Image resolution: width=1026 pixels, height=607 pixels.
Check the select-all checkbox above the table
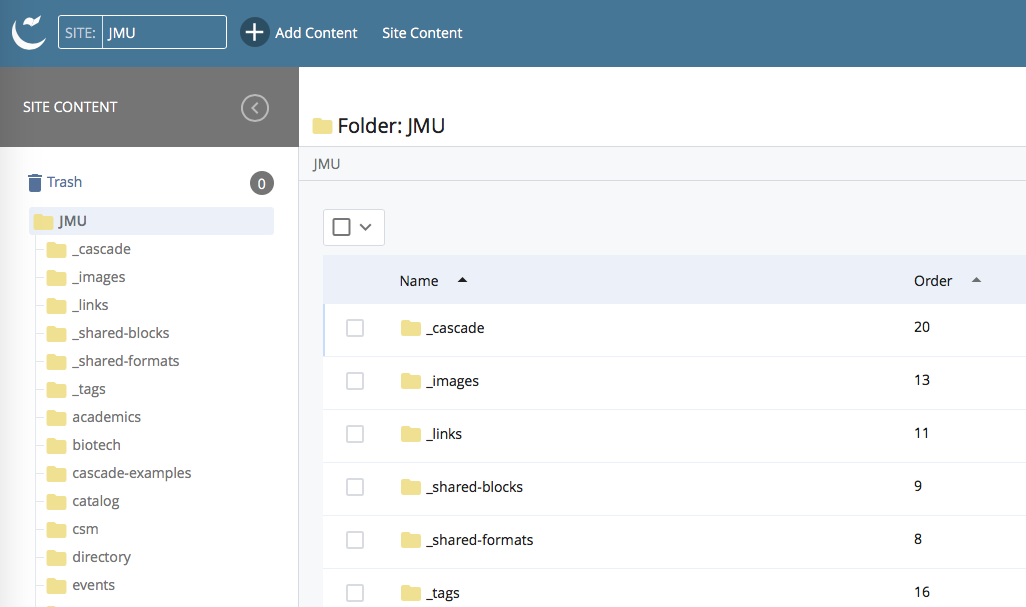pyautogui.click(x=342, y=227)
